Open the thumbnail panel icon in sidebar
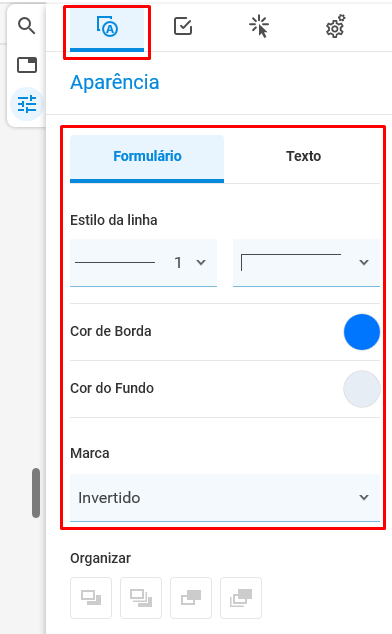Screen dimensions: 392x634 click(x=27, y=65)
